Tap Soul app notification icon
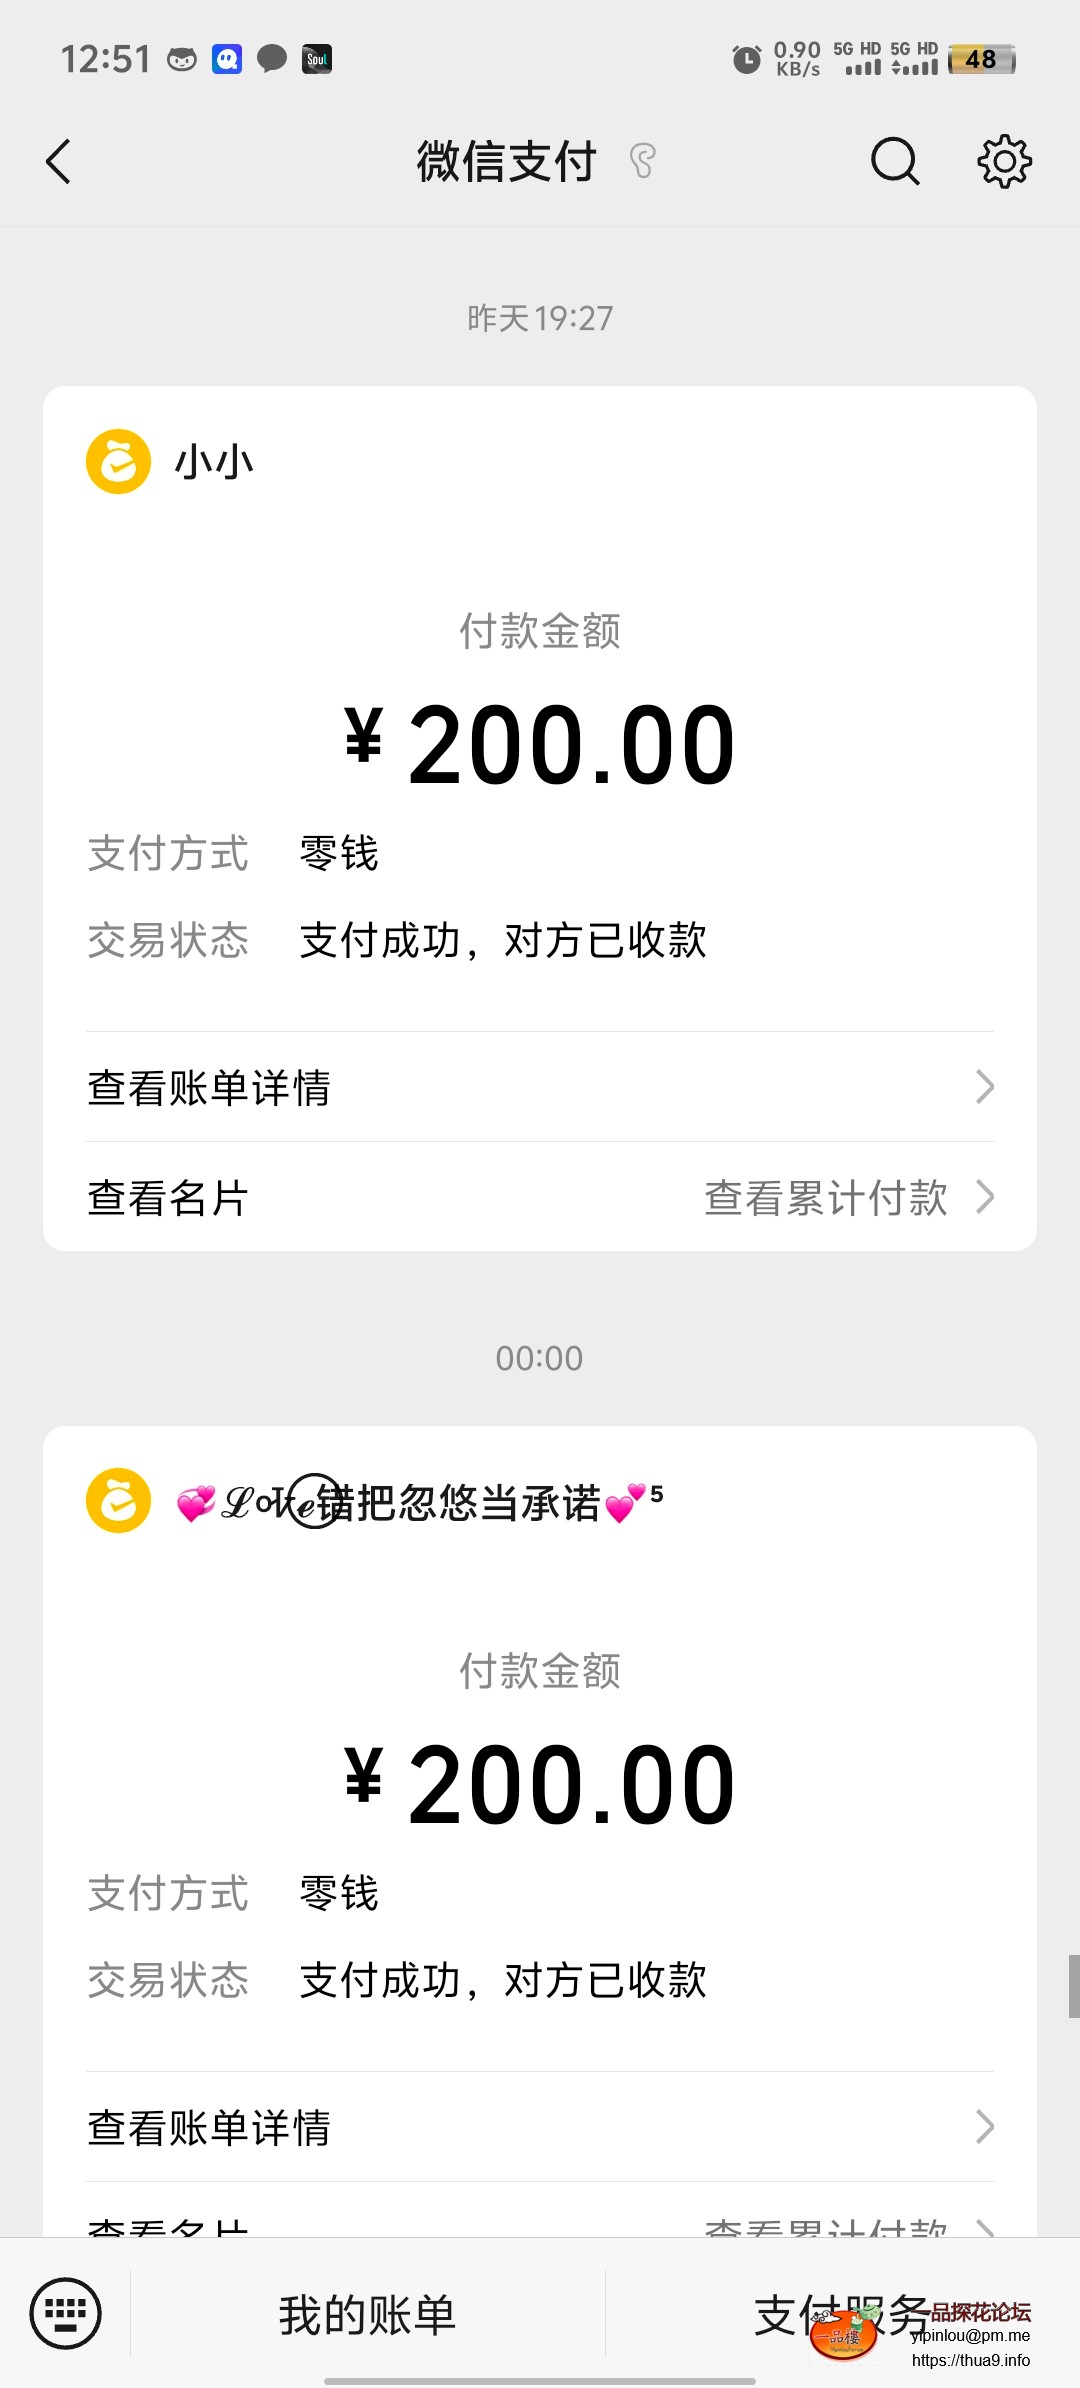 [x=317, y=59]
